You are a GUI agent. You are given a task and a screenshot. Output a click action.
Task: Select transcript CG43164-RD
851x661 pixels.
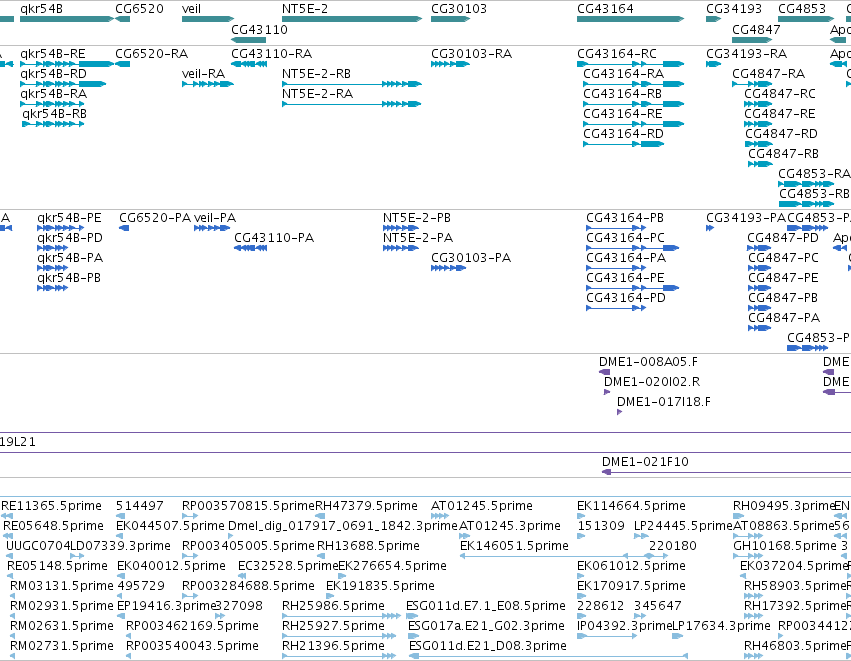tap(624, 144)
